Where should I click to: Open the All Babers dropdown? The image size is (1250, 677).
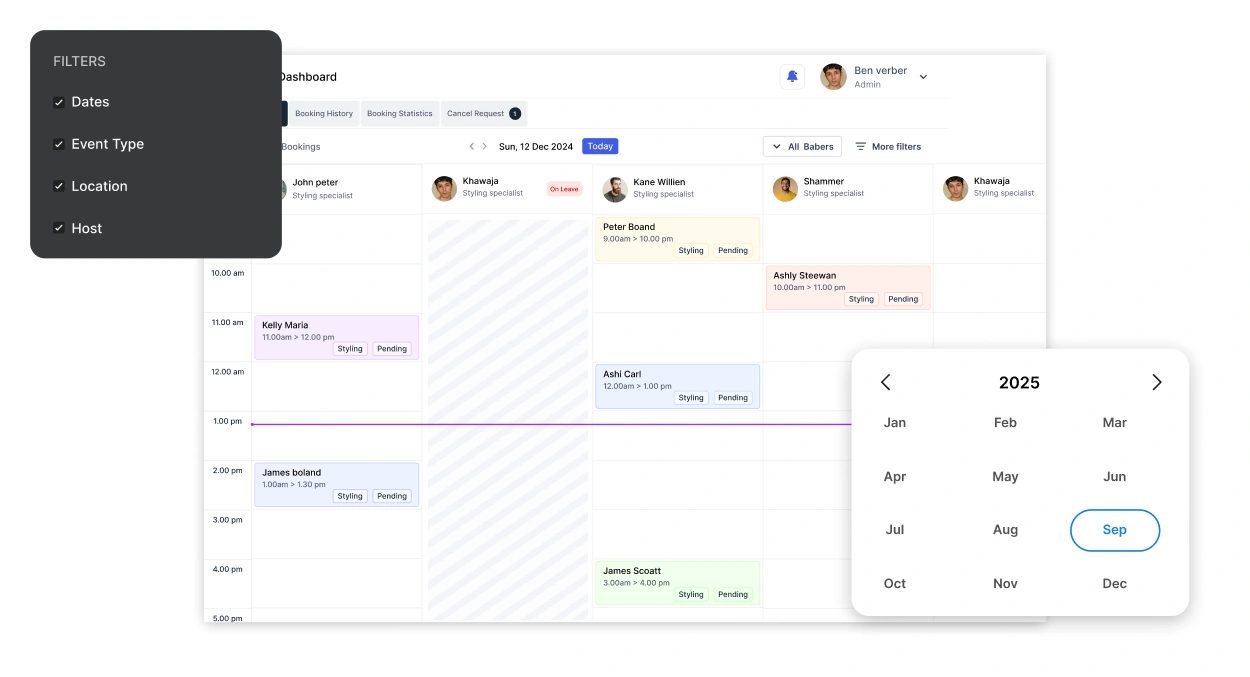[x=802, y=147]
